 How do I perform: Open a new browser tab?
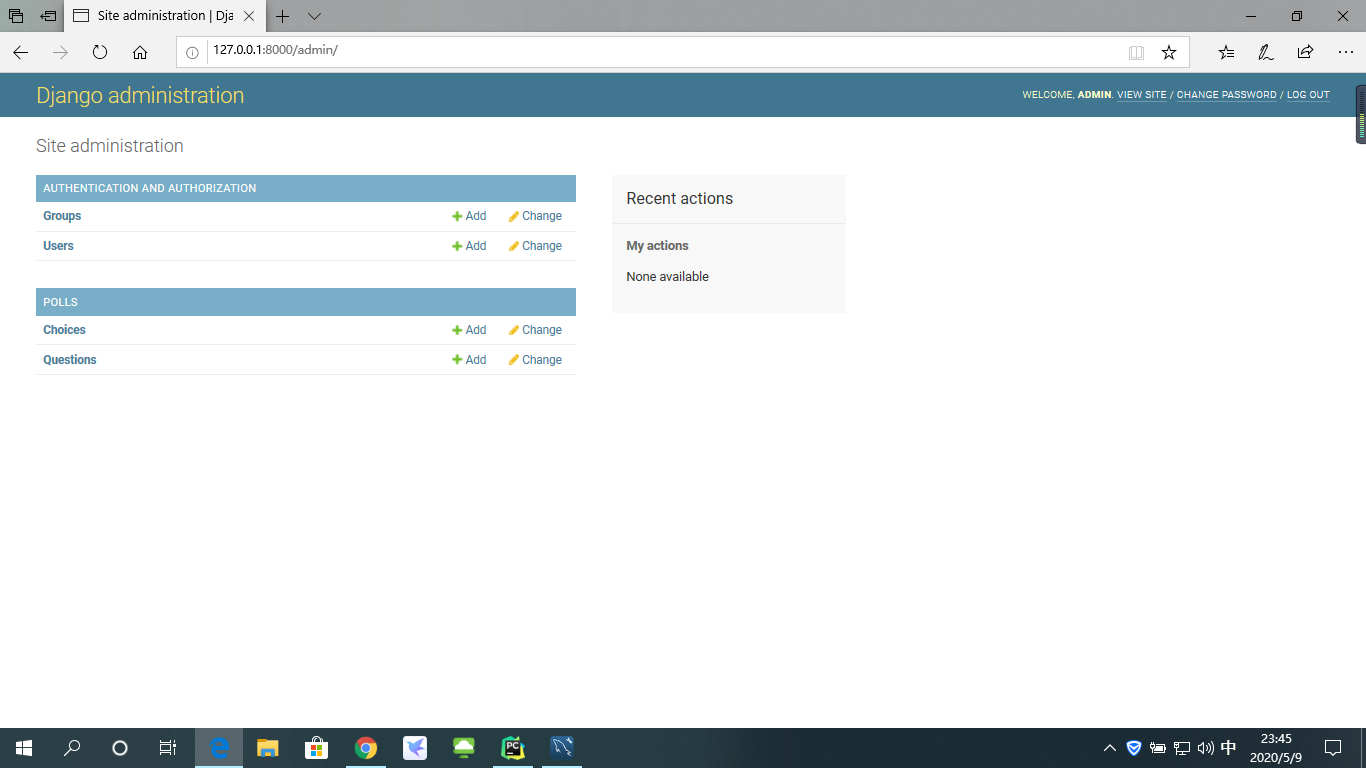point(283,16)
